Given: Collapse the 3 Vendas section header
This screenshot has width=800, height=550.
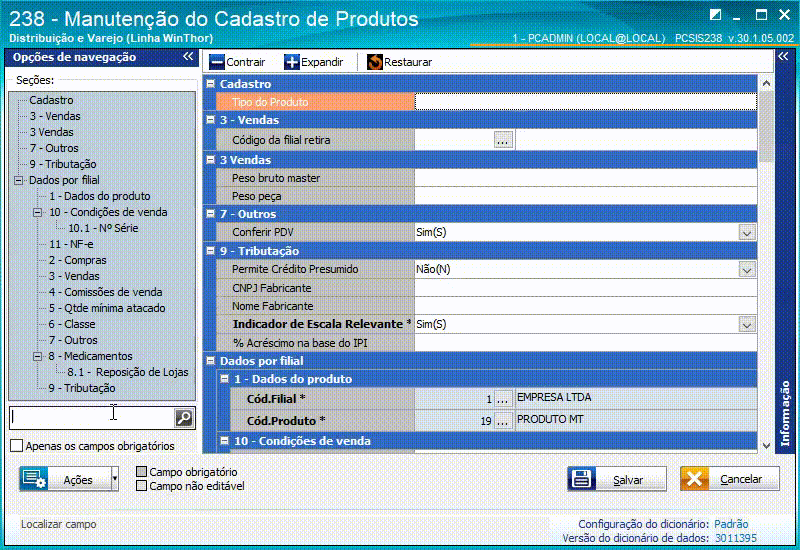Looking at the screenshot, I should (x=210, y=160).
